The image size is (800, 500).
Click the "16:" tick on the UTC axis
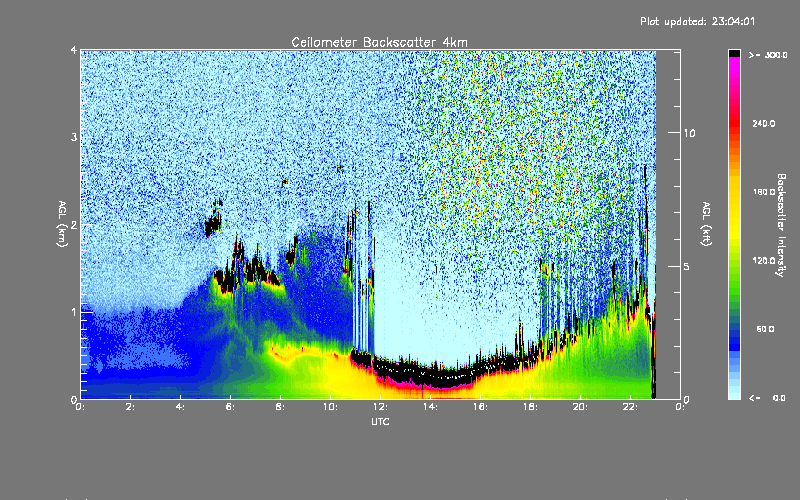click(x=480, y=407)
